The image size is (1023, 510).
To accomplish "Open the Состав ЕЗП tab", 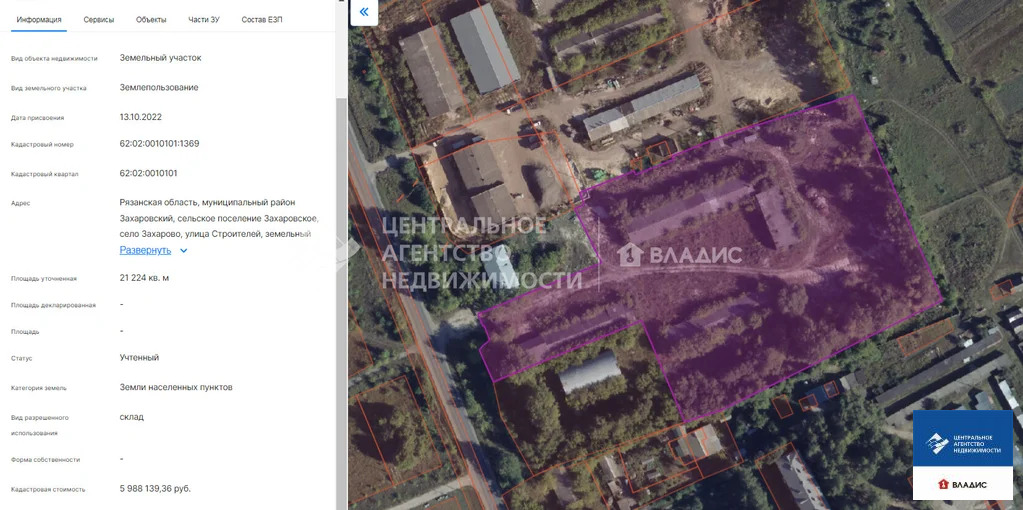I will click(x=262, y=20).
